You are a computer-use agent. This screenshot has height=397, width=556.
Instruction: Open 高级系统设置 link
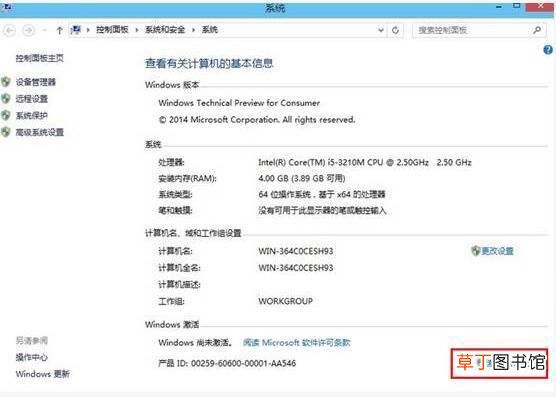(40, 133)
